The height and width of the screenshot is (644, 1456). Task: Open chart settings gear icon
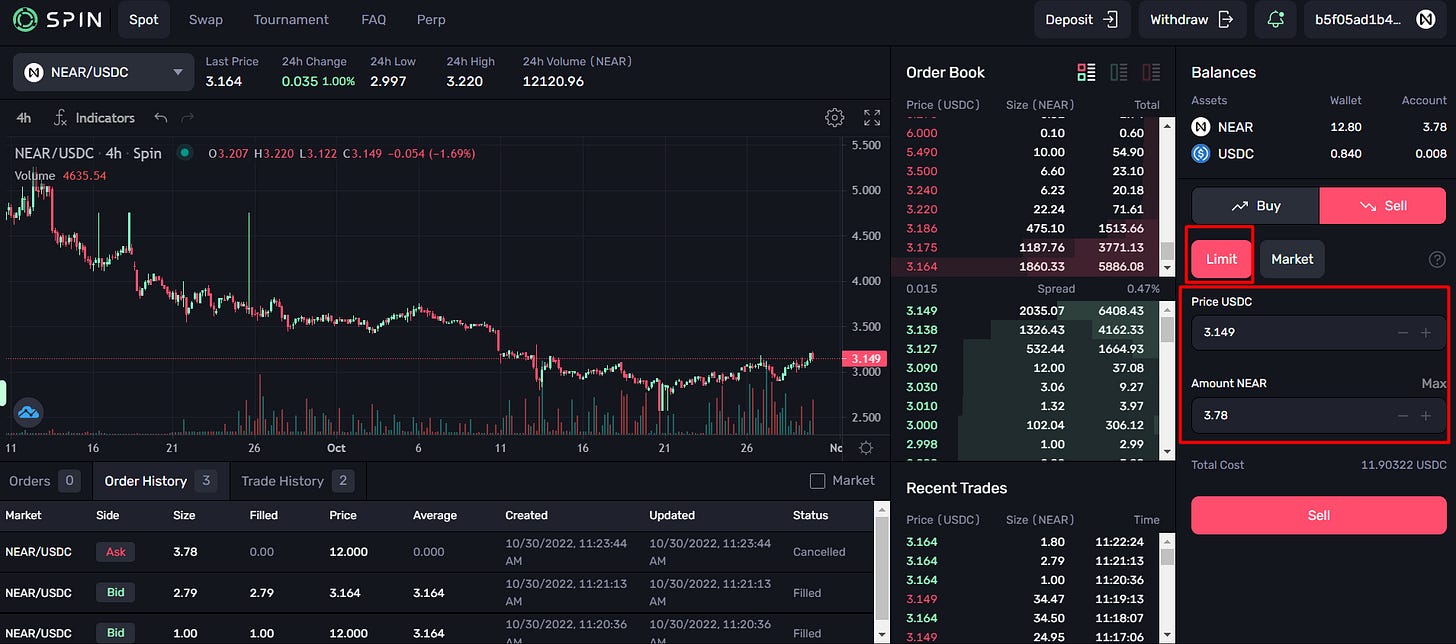(834, 118)
